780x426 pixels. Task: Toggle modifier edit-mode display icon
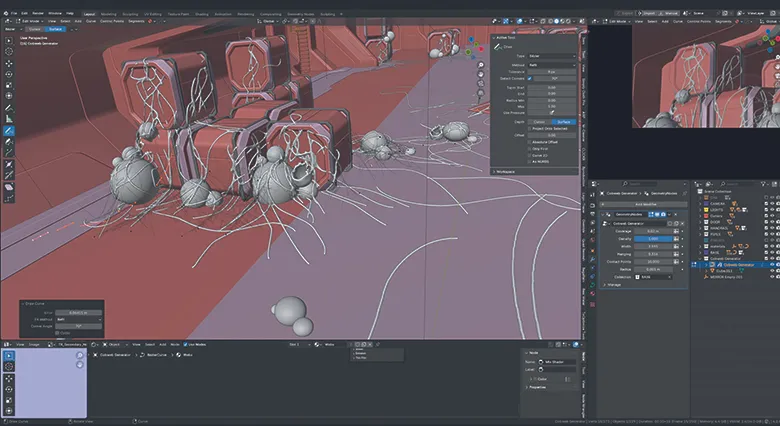pyautogui.click(x=651, y=214)
